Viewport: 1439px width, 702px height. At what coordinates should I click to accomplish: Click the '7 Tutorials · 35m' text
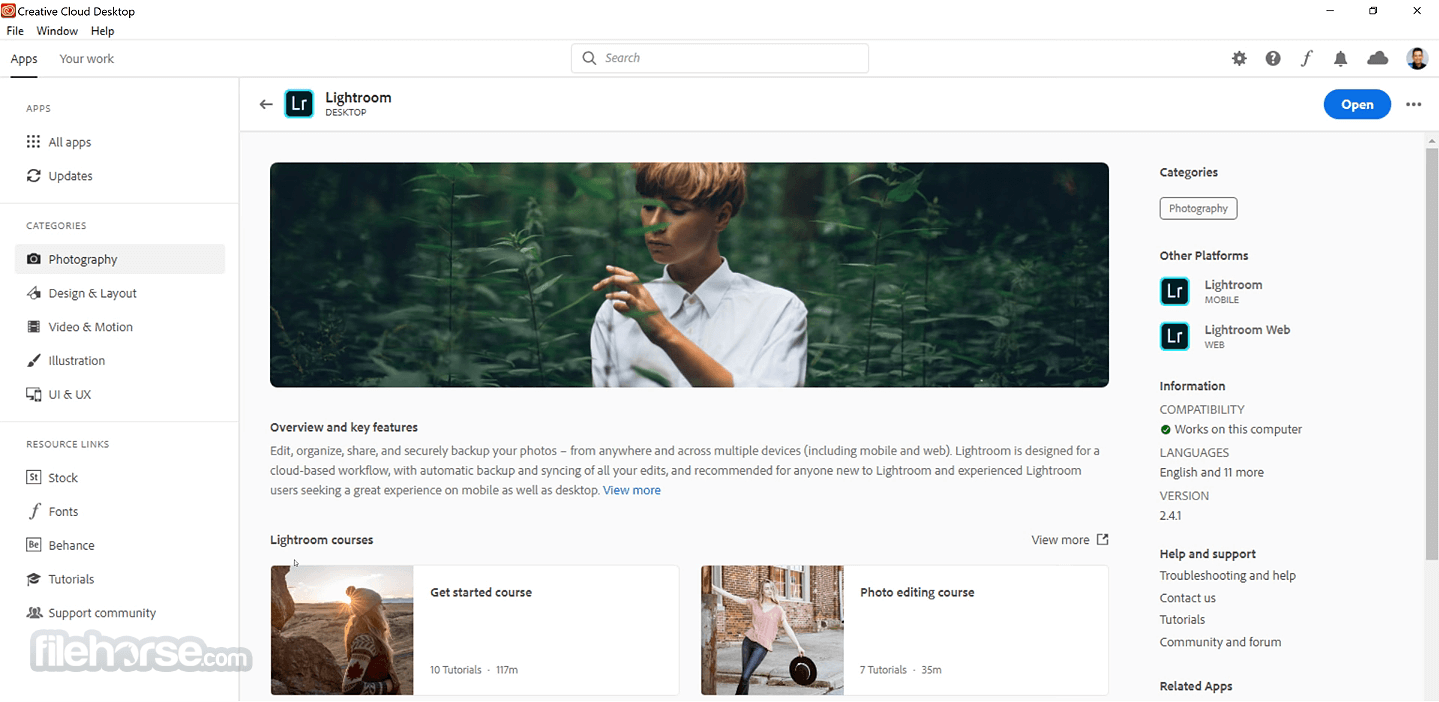click(901, 670)
